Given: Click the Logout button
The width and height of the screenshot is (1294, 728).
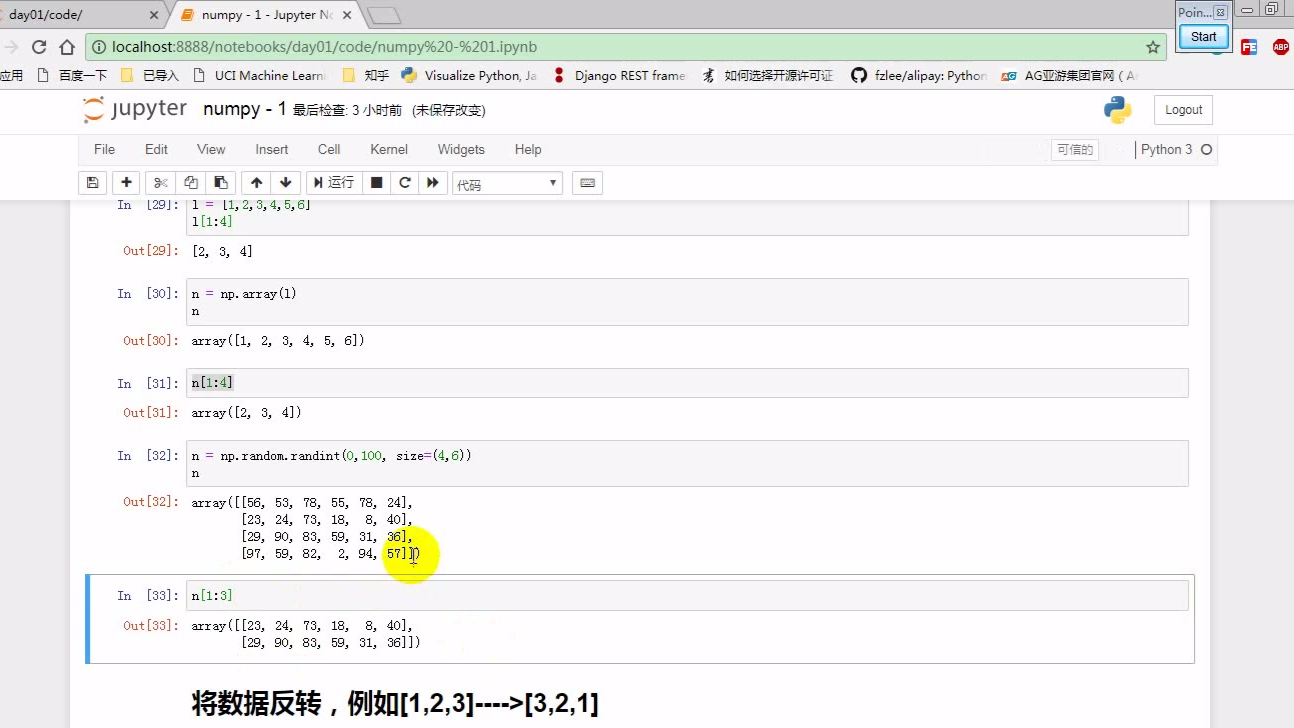Looking at the screenshot, I should 1183,110.
